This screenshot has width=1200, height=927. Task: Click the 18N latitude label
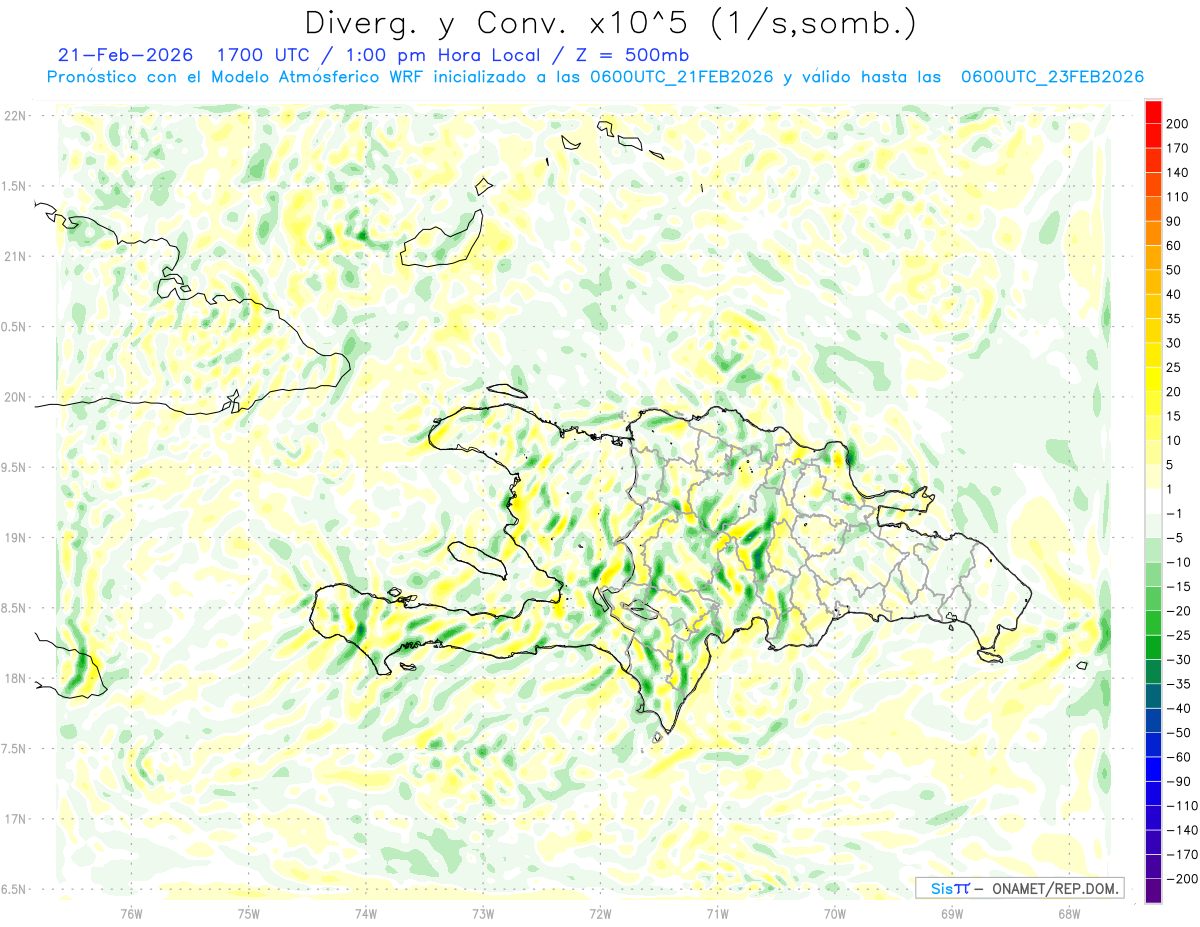[15, 678]
